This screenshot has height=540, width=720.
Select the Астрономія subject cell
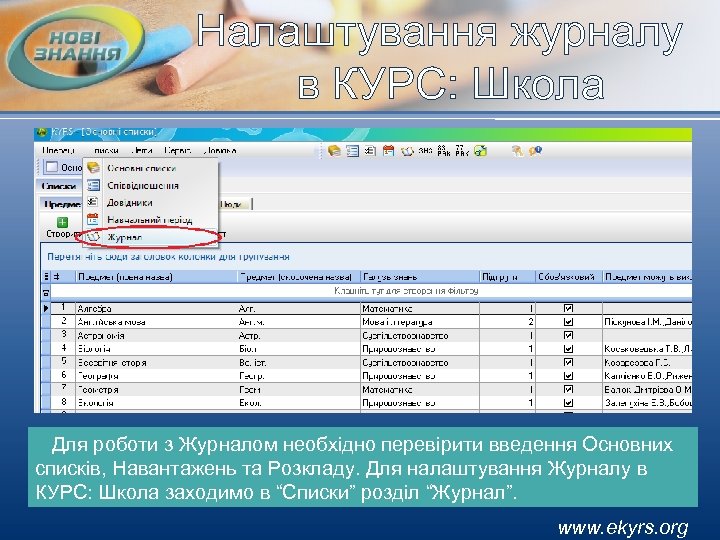click(x=156, y=336)
